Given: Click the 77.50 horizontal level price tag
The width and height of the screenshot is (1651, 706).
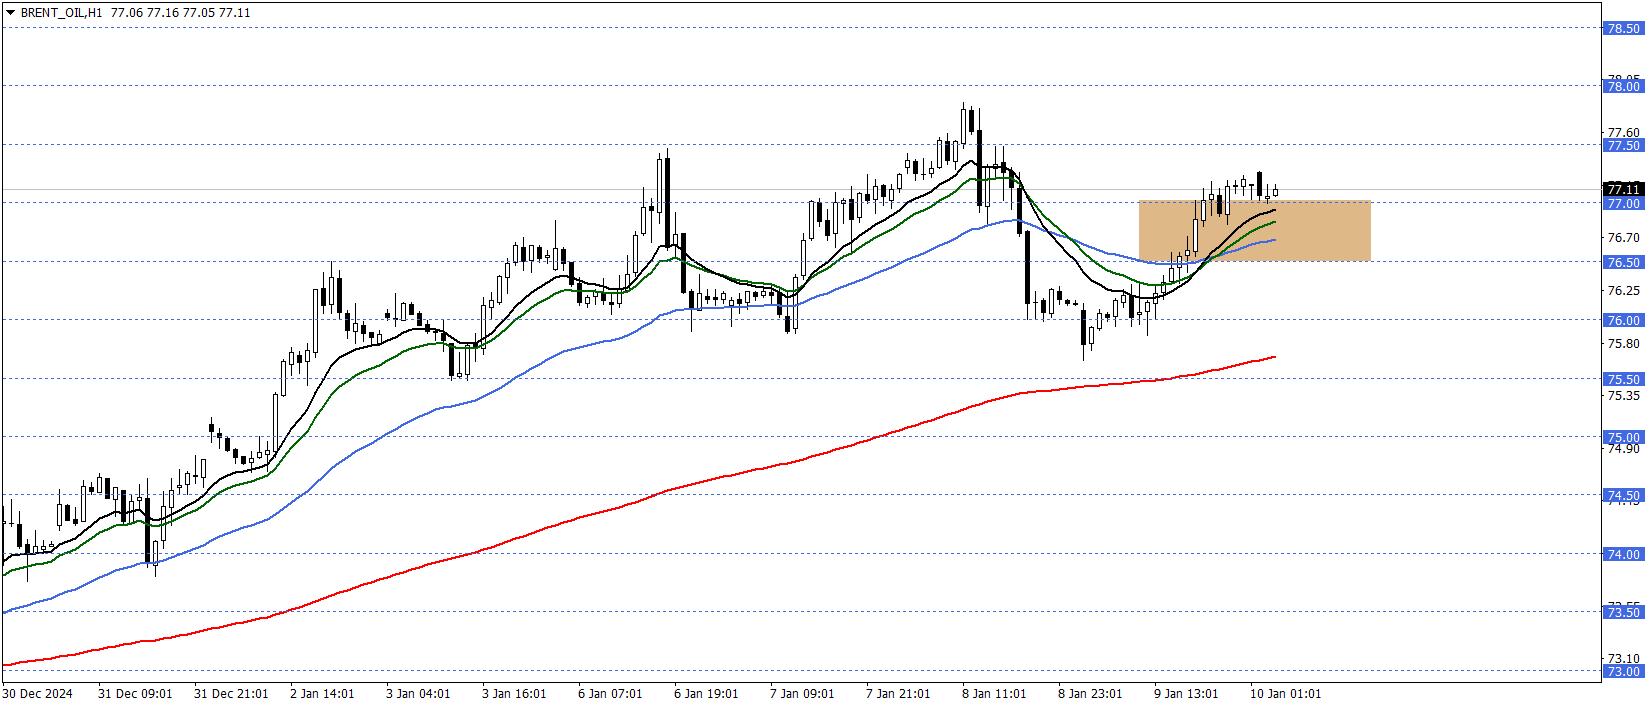Looking at the screenshot, I should pos(1623,145).
